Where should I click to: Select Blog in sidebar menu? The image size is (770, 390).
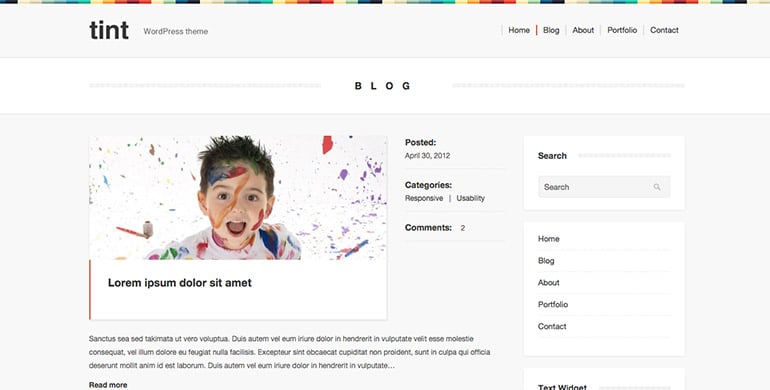[546, 261]
